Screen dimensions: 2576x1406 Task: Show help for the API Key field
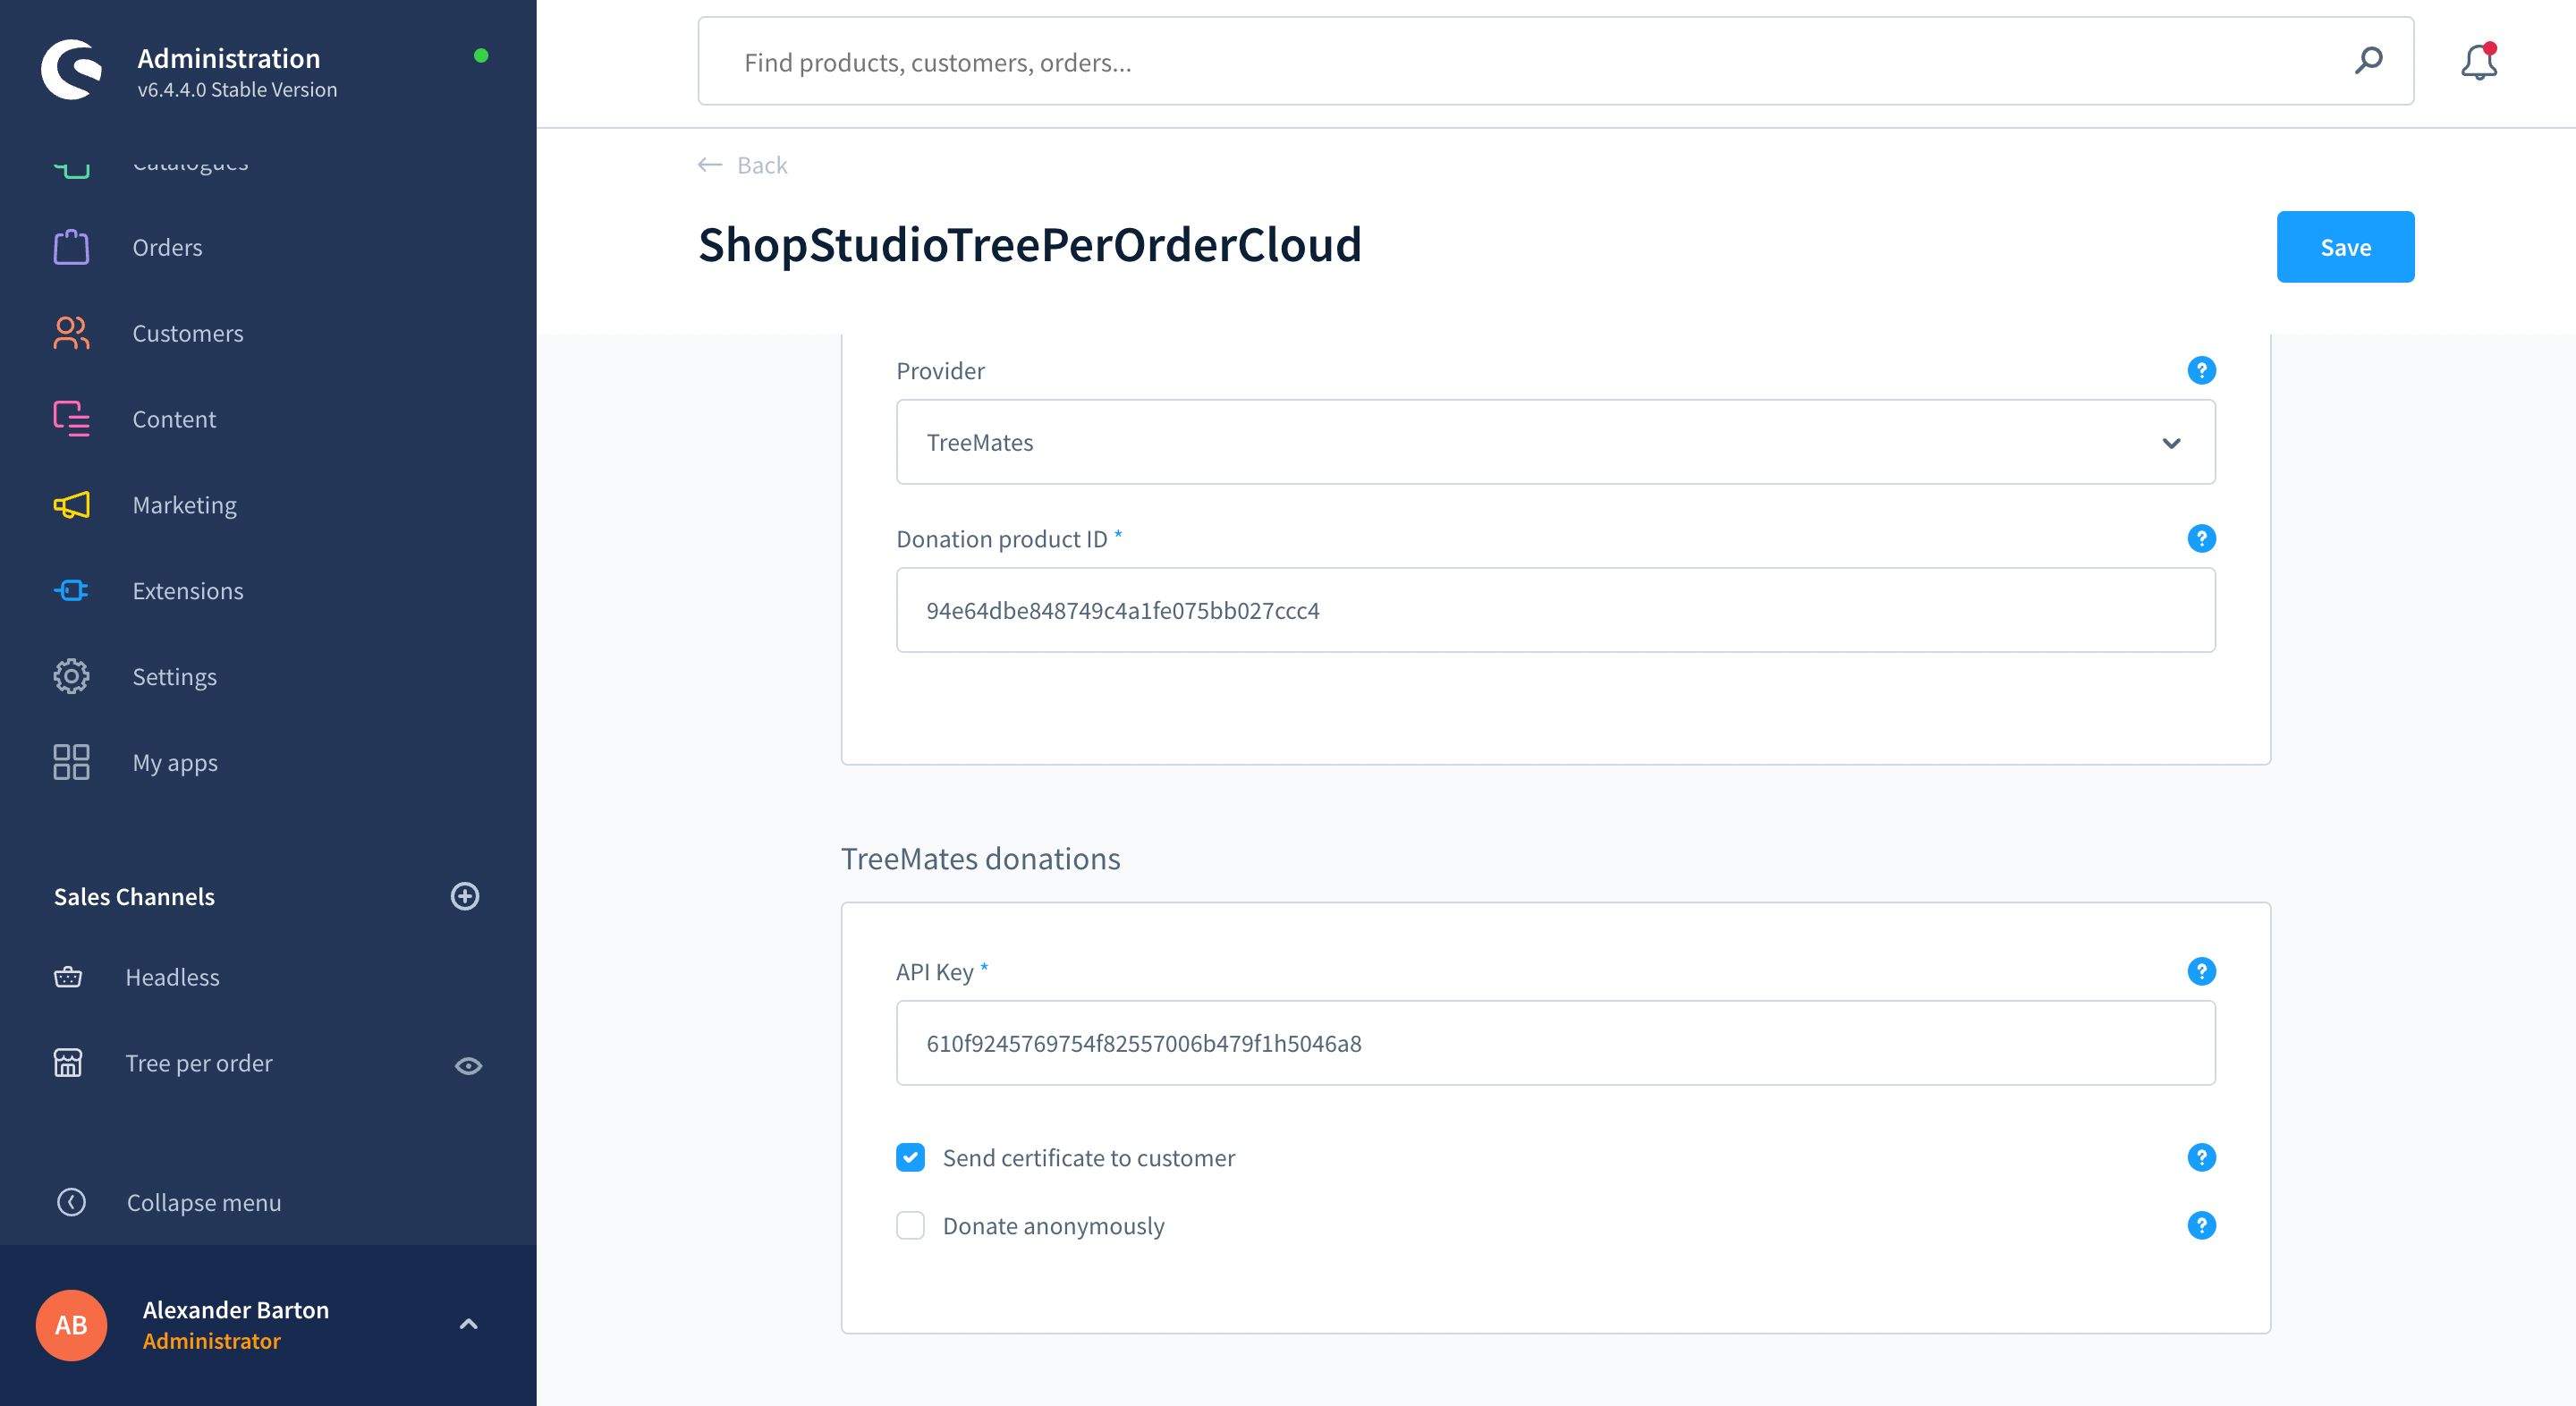2201,971
